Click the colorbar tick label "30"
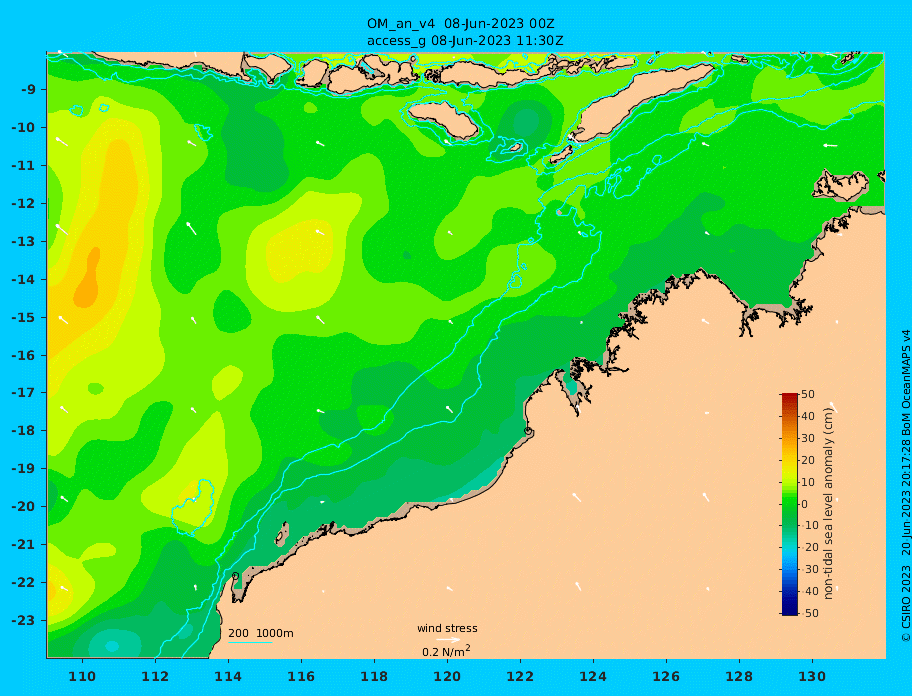The height and width of the screenshot is (696, 912). click(x=808, y=438)
